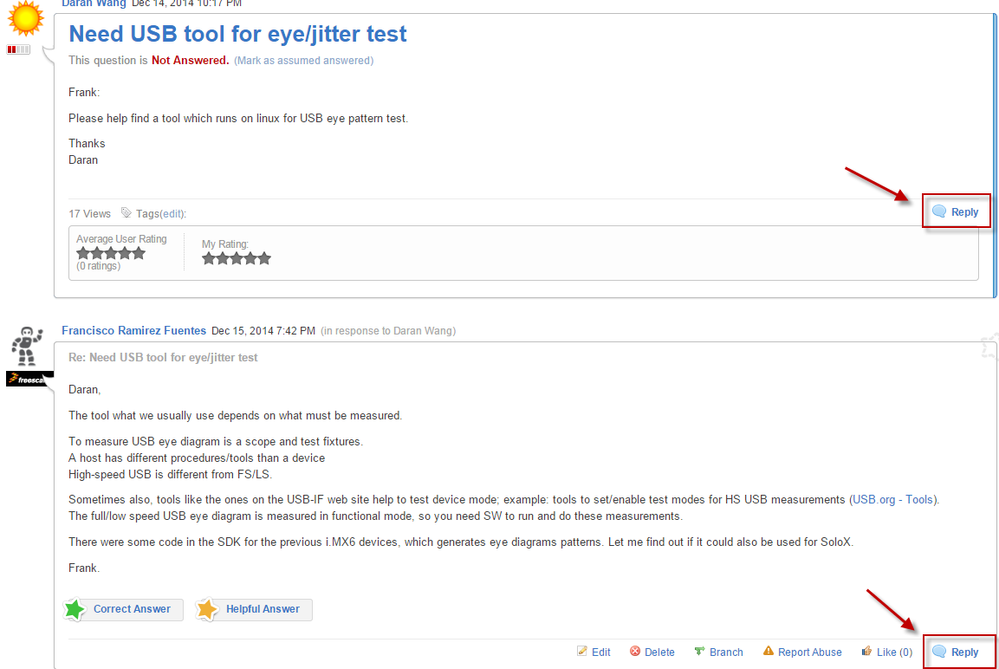
Task: Reply to the original question post
Action: click(956, 212)
